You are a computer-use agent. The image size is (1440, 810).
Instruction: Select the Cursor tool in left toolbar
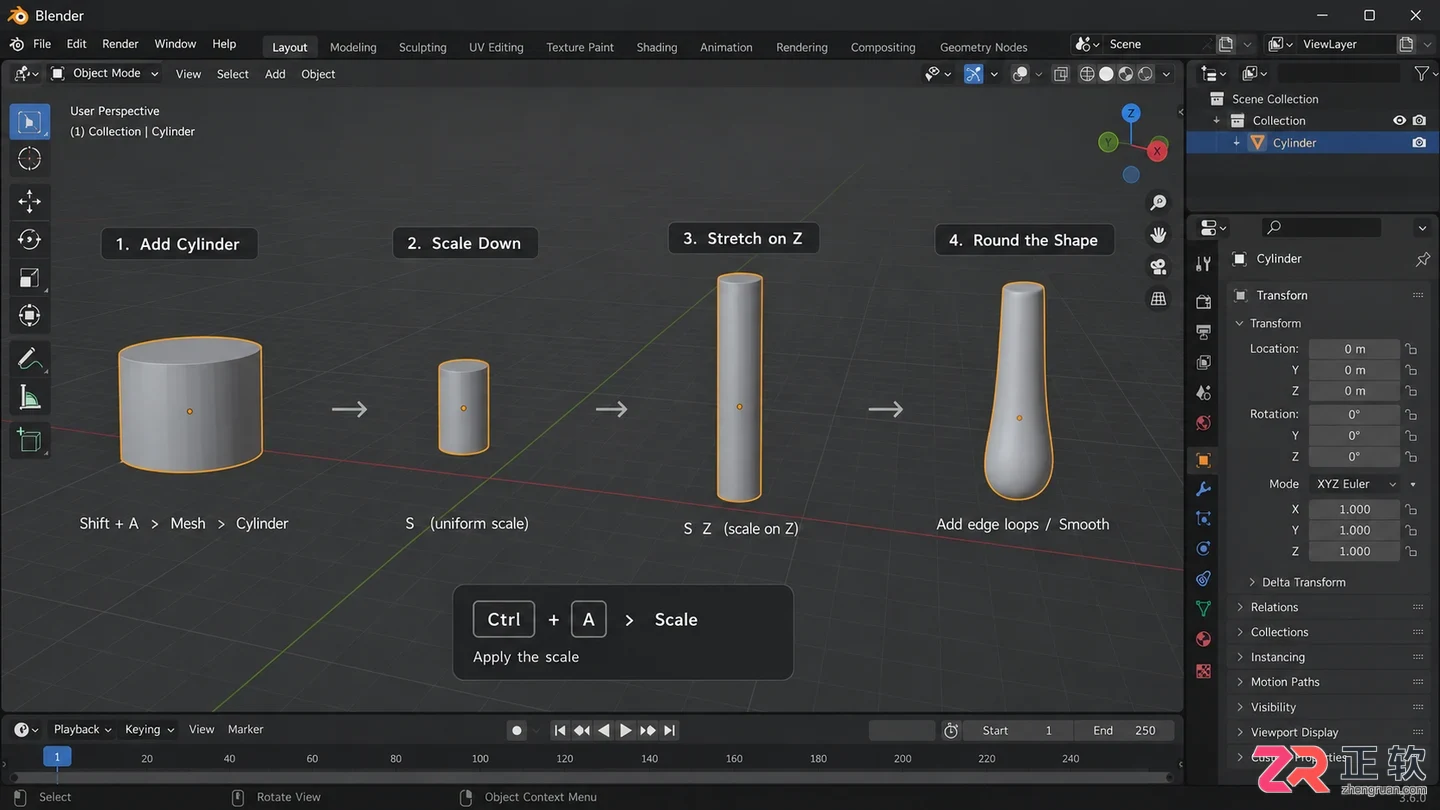(30, 159)
